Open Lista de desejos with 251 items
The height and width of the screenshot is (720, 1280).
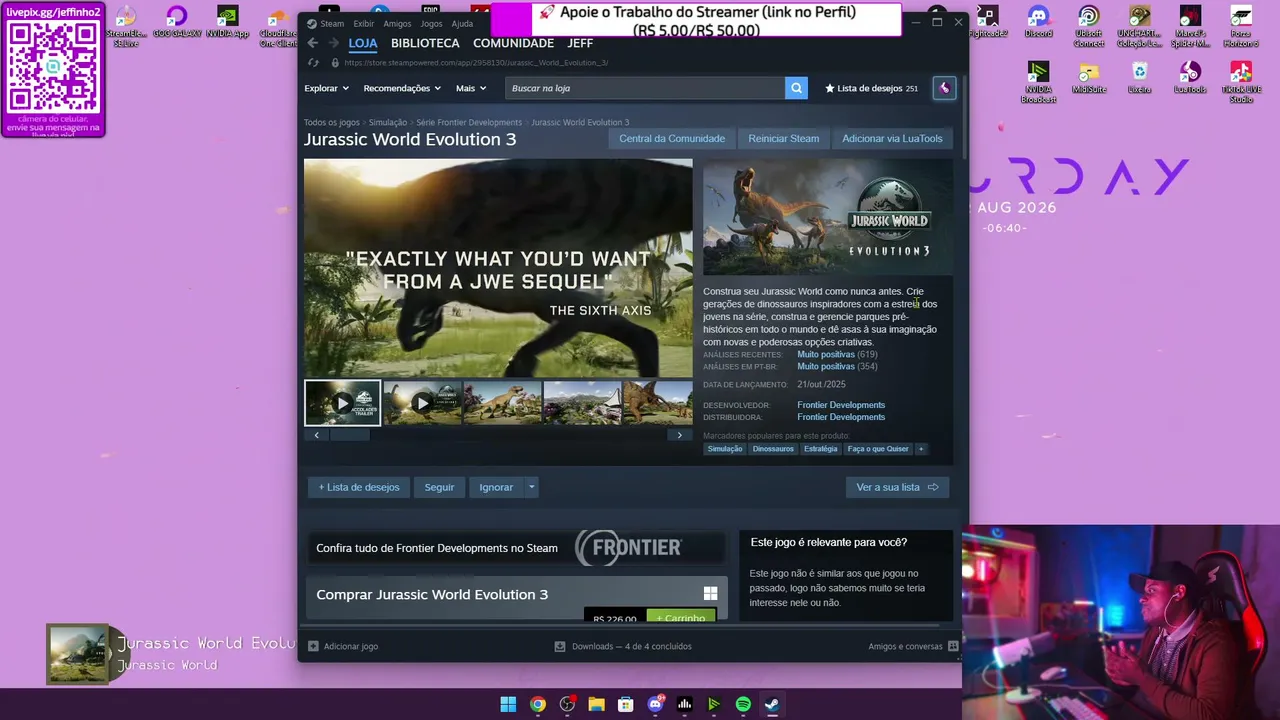(871, 88)
